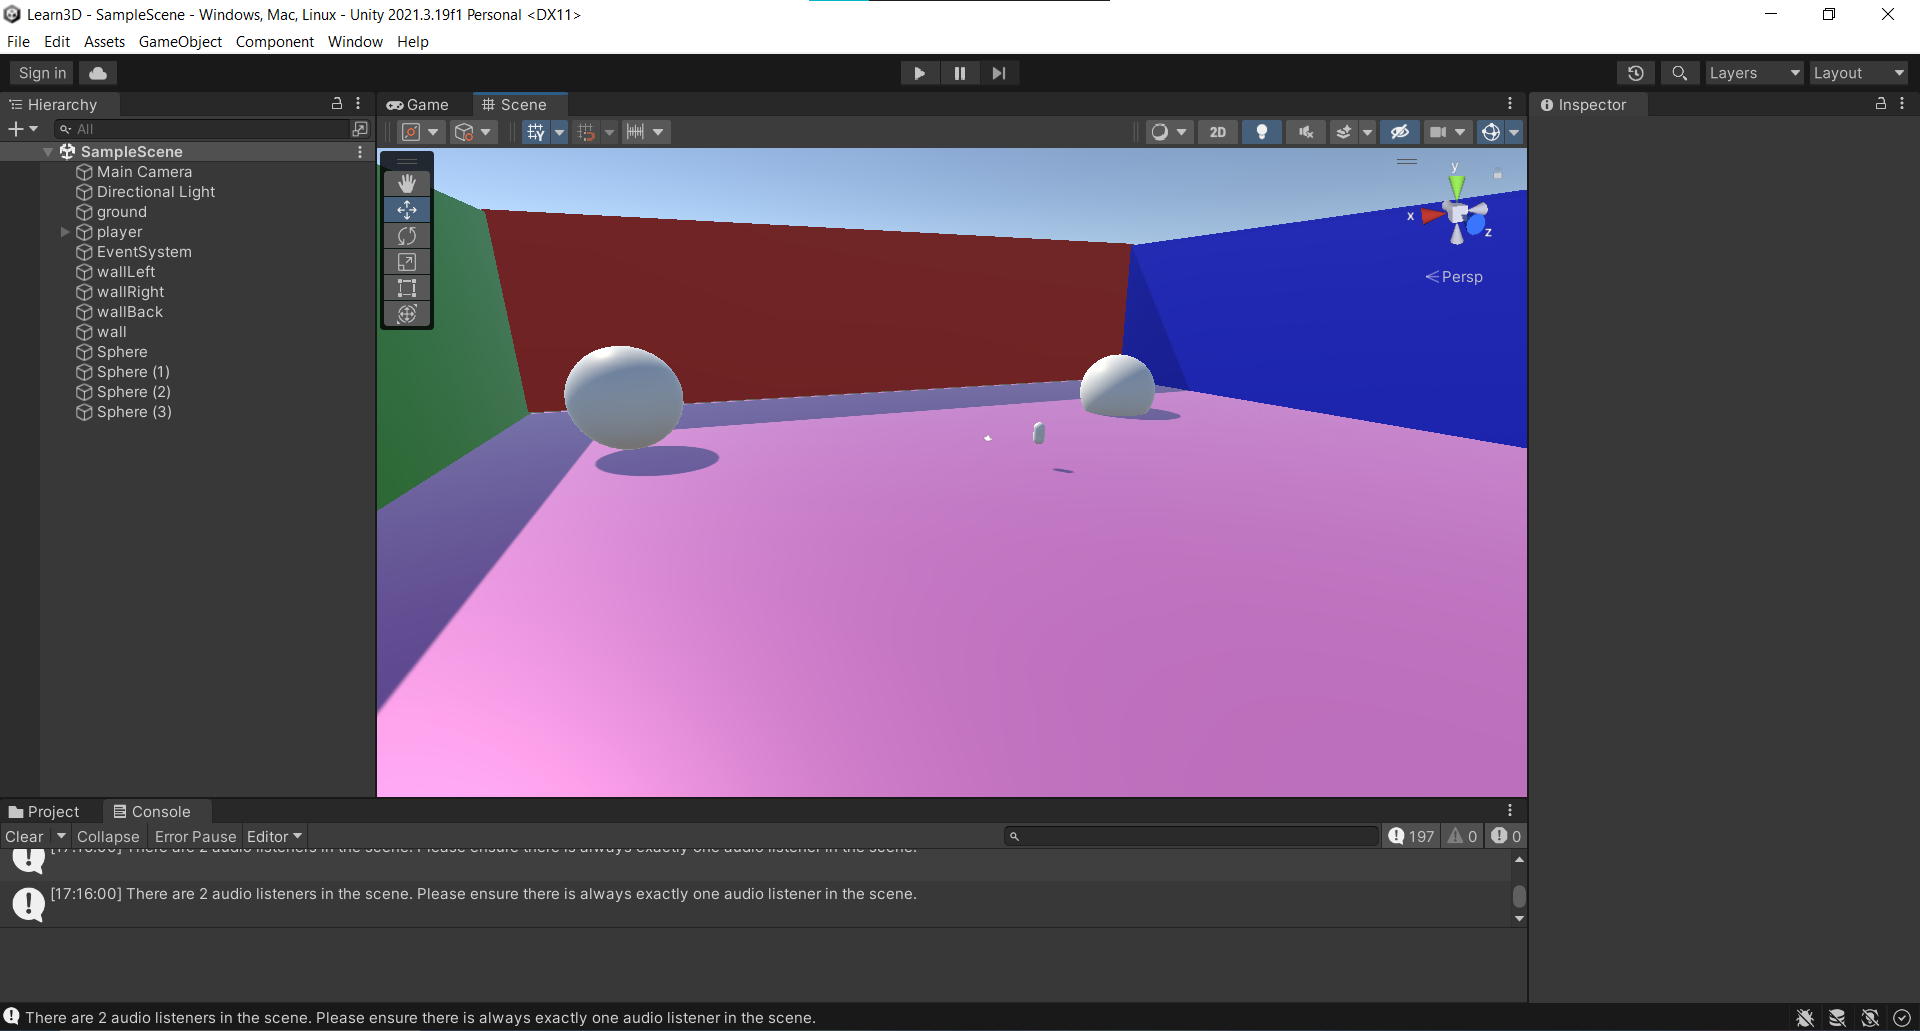Toggle Collapse in Console
This screenshot has width=1920, height=1031.
click(x=108, y=837)
